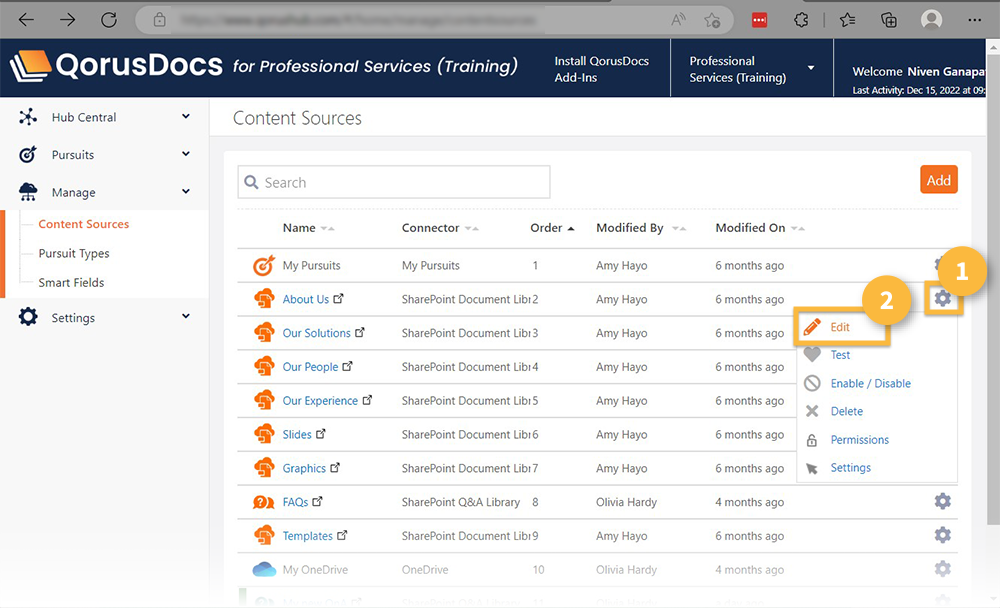
Task: Expand the Settings sidebar section
Action: tap(186, 316)
